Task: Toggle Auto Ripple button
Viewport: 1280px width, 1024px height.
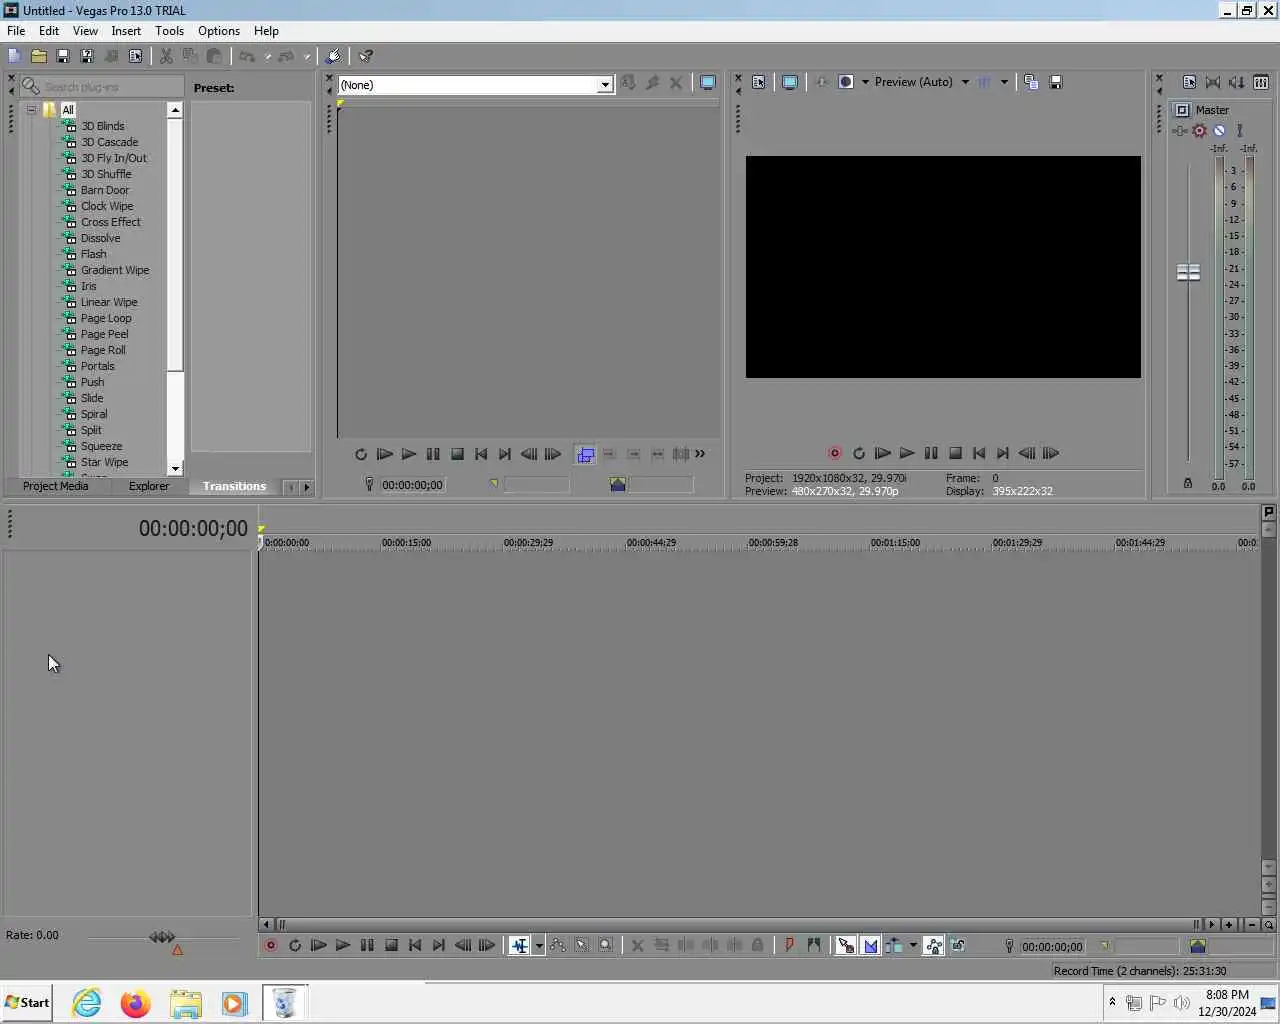Action: (894, 945)
